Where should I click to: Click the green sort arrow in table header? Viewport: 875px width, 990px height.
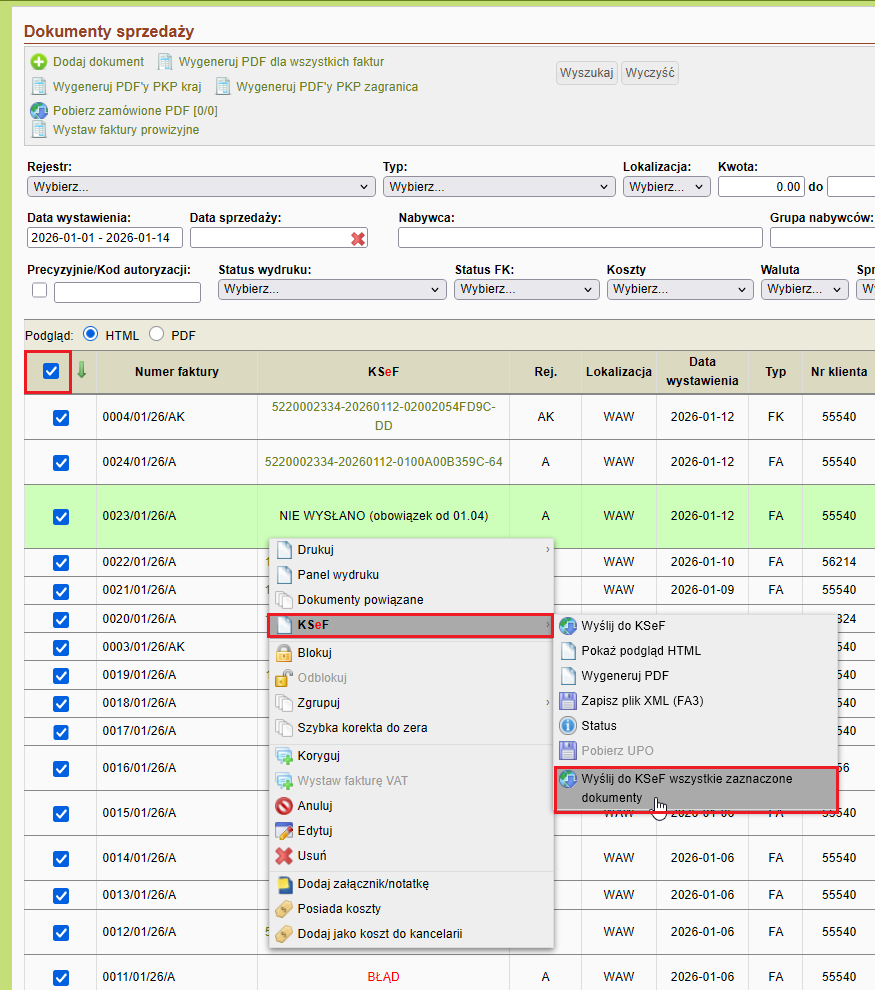(82, 370)
